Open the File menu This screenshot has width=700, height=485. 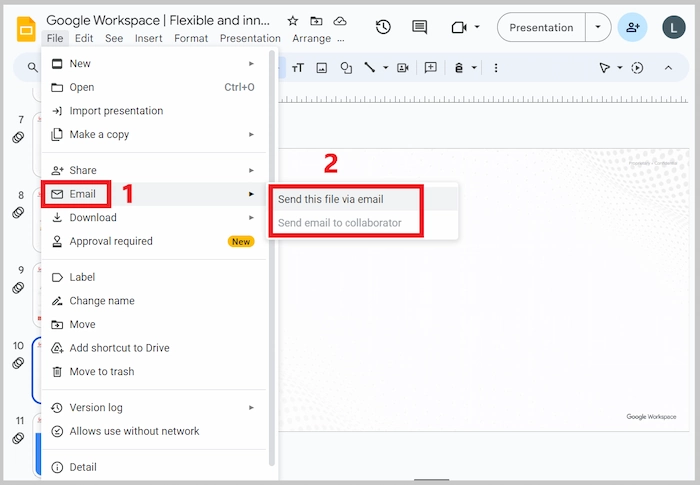[x=55, y=38]
